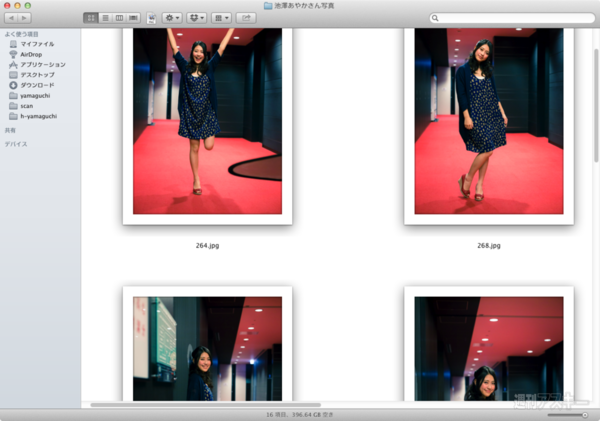Click the magnifying glass search icon
The width and height of the screenshot is (600, 421).
point(435,18)
